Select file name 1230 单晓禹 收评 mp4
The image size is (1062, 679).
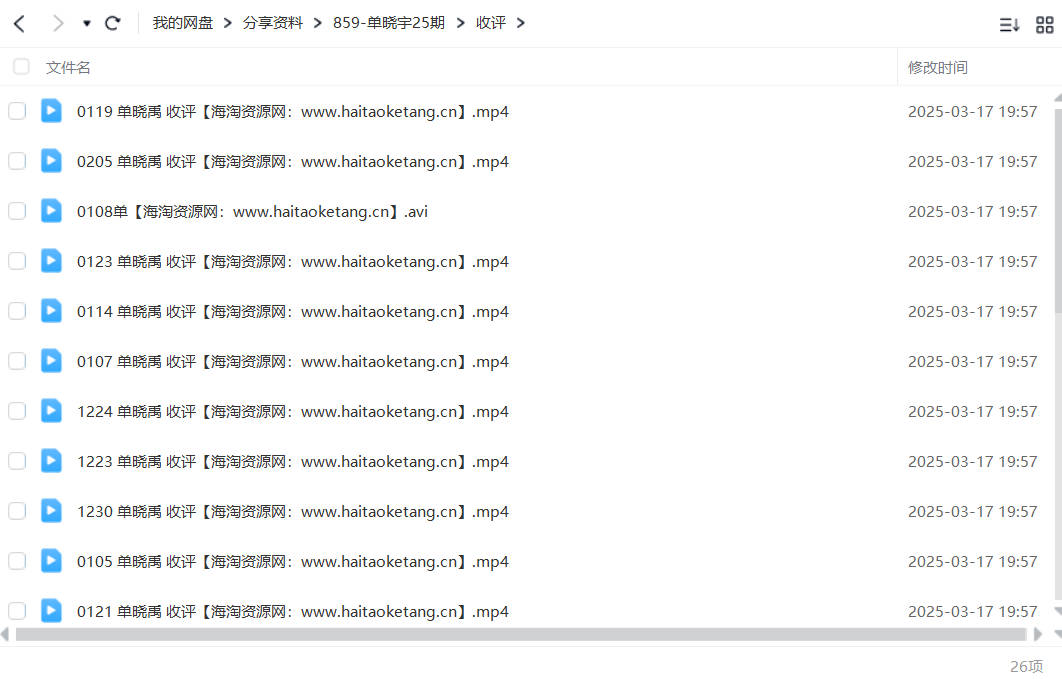[293, 512]
